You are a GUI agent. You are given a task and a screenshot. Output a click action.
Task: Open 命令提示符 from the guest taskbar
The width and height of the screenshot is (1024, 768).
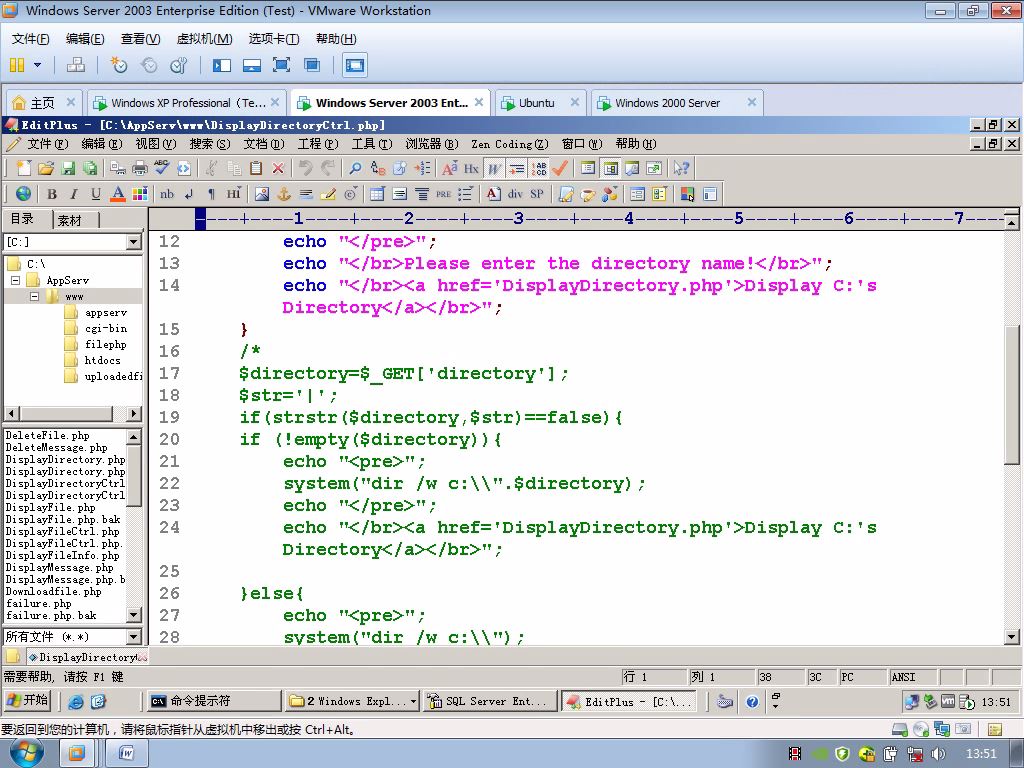click(x=212, y=701)
